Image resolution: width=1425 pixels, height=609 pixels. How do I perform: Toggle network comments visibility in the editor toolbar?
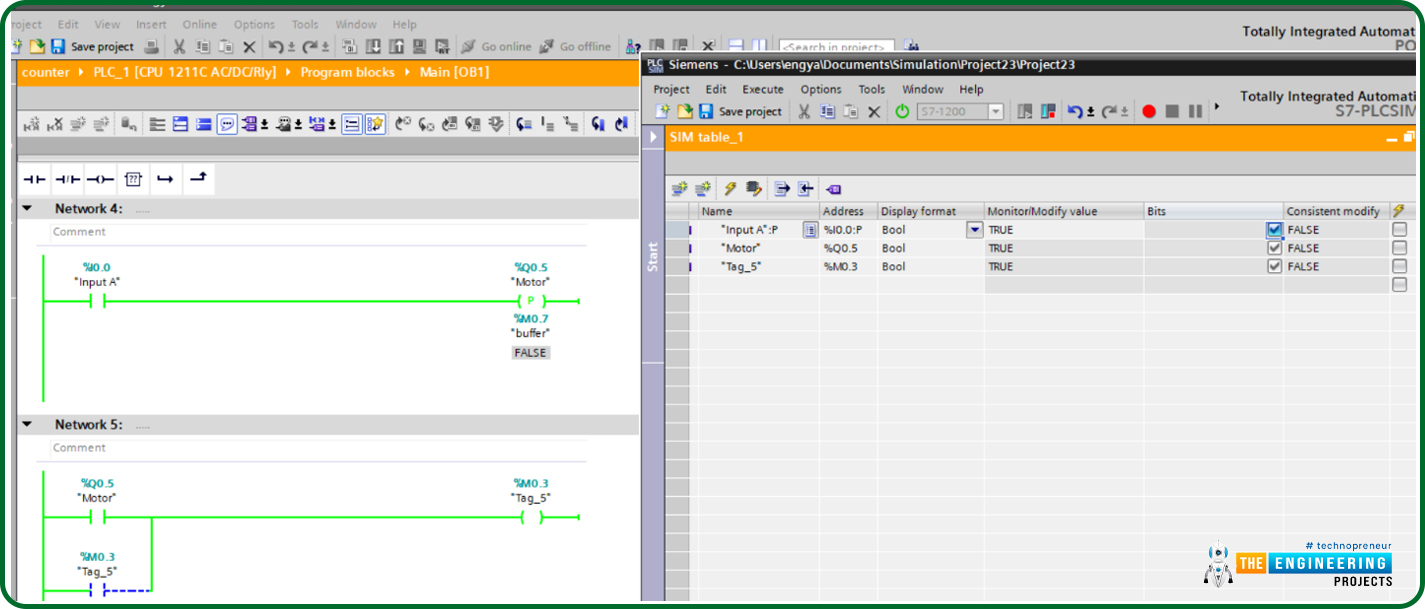pyautogui.click(x=227, y=123)
